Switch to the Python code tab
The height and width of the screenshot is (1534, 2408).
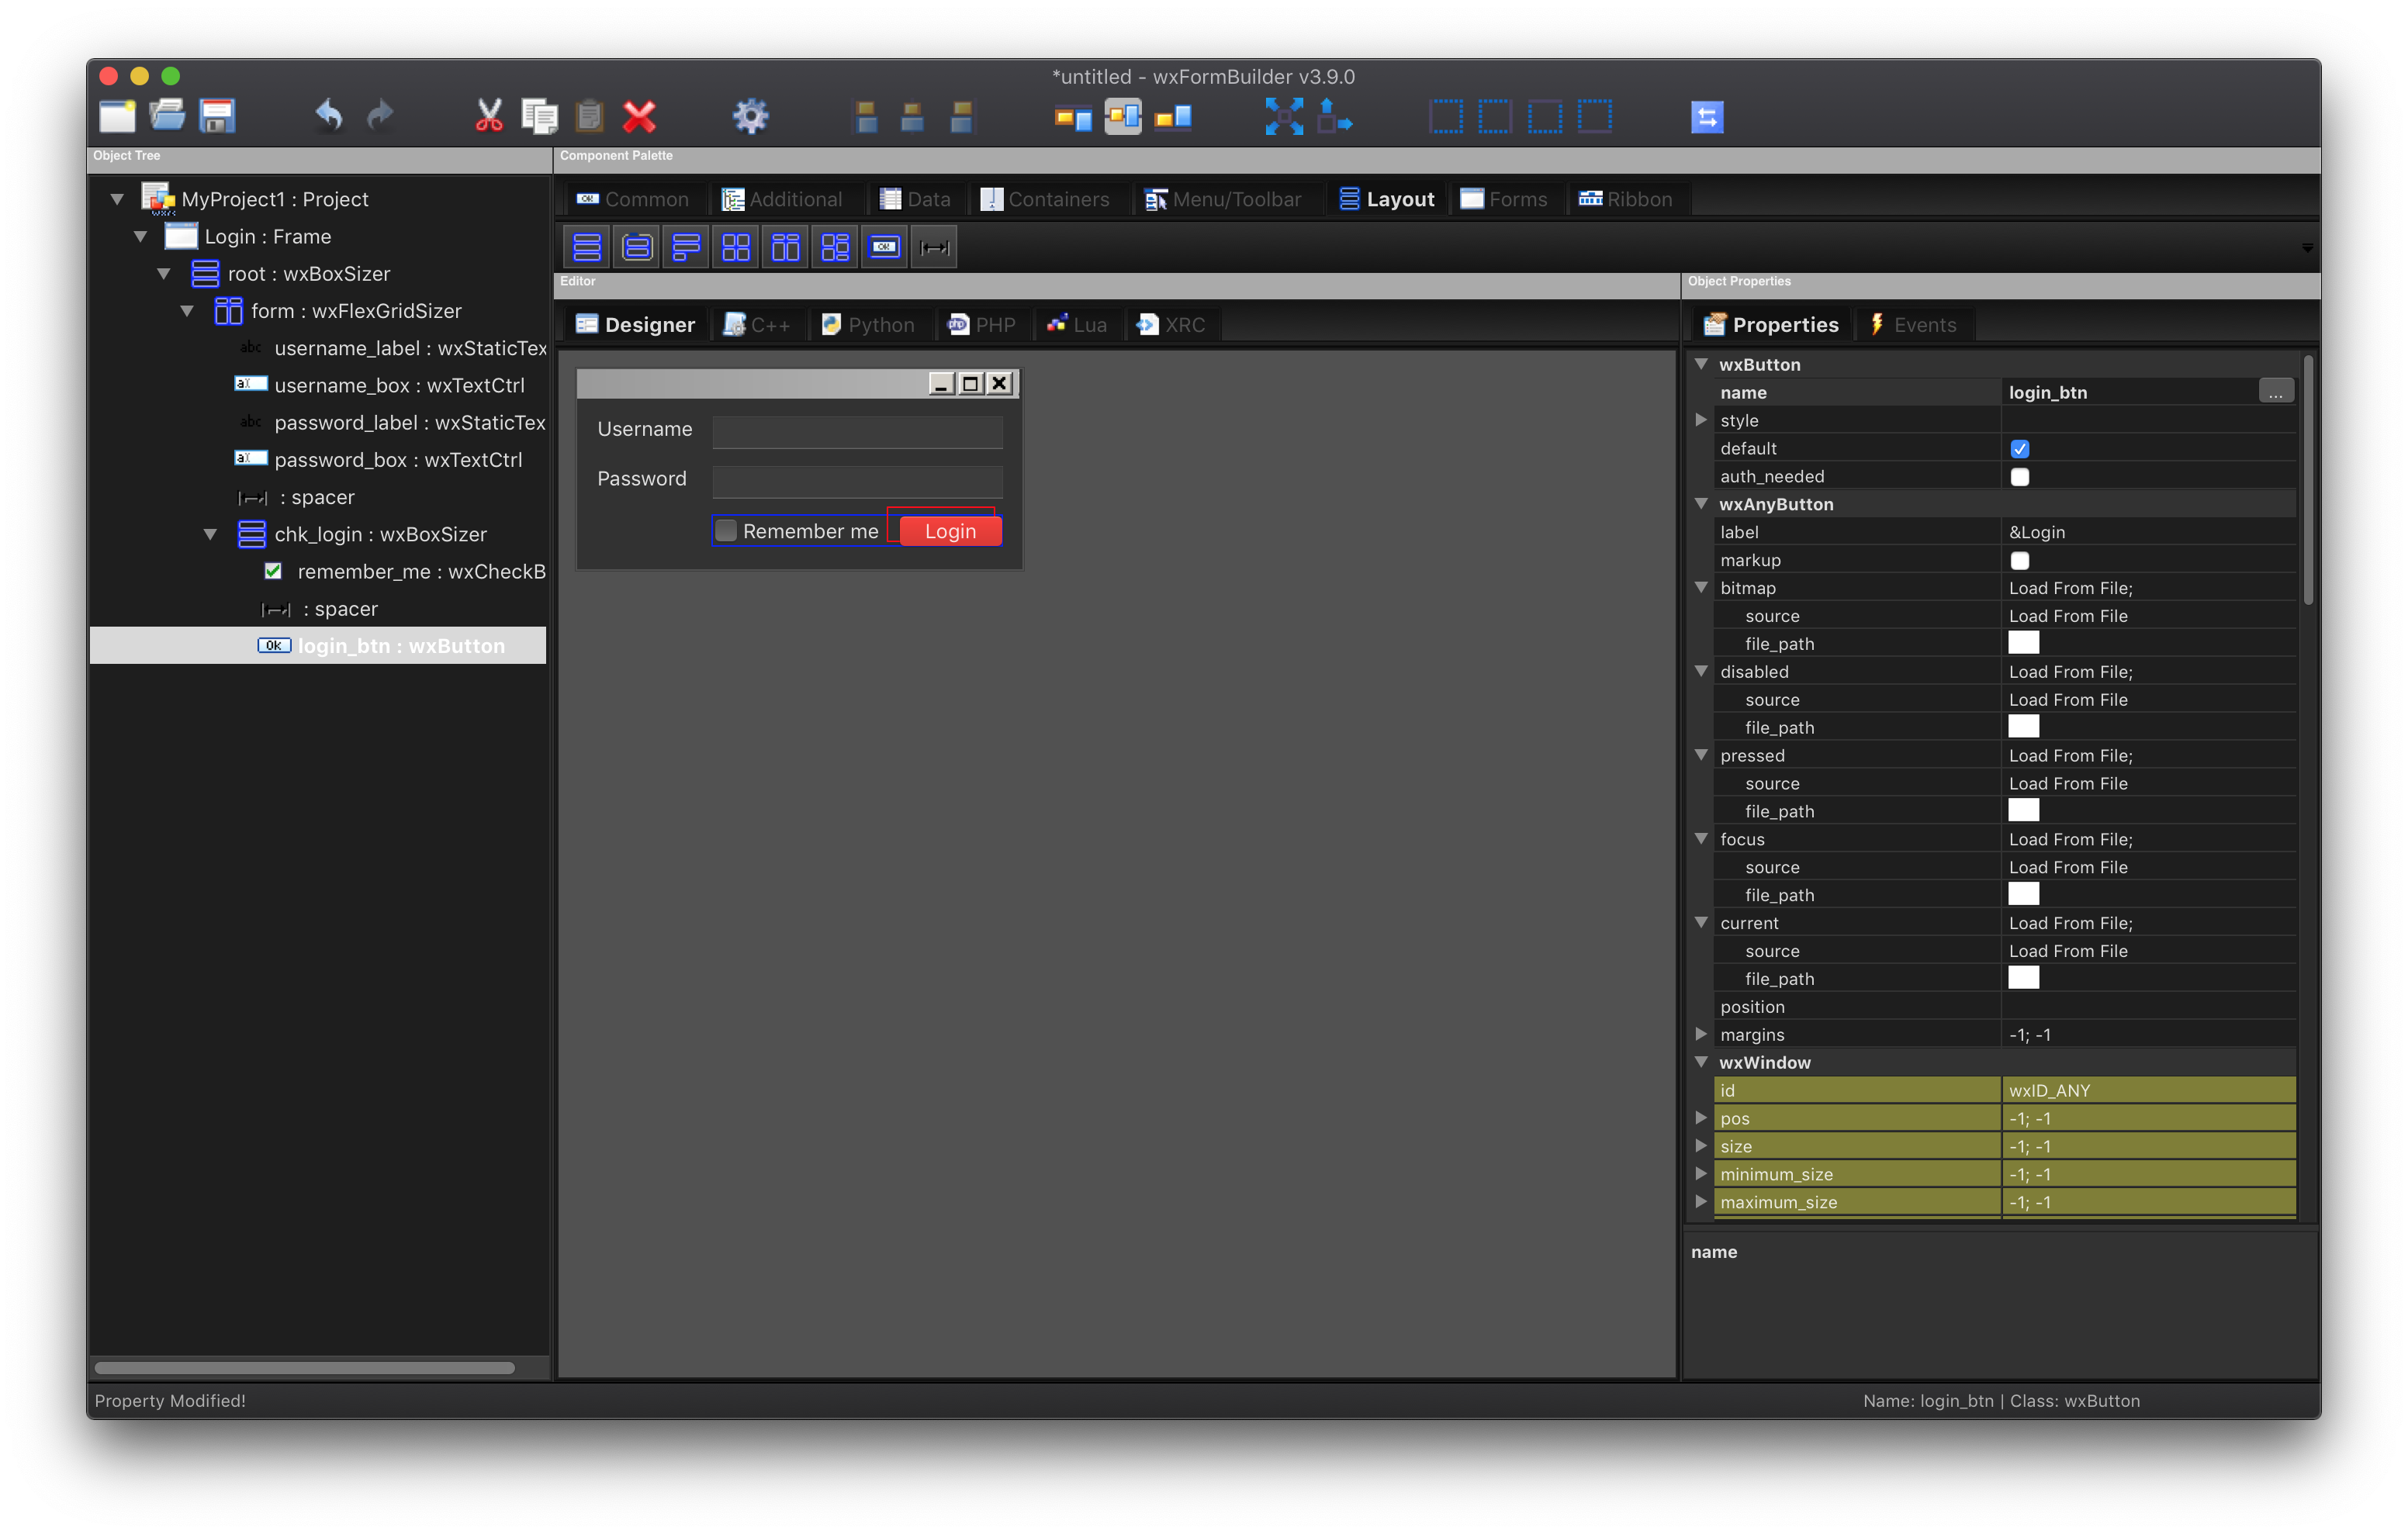868,325
